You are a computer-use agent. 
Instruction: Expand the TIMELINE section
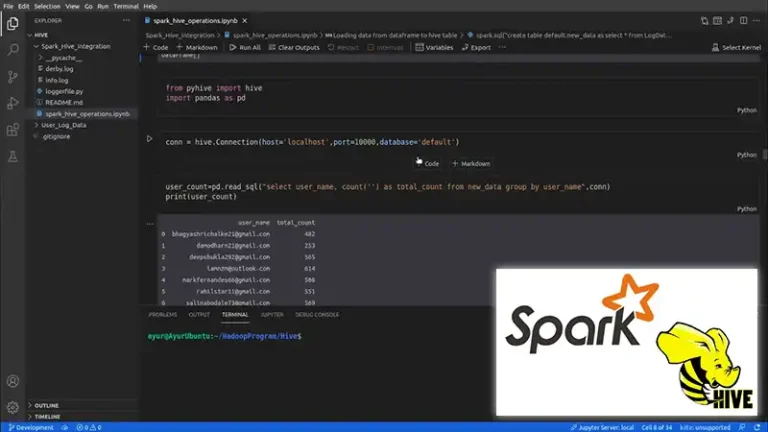tap(82, 417)
